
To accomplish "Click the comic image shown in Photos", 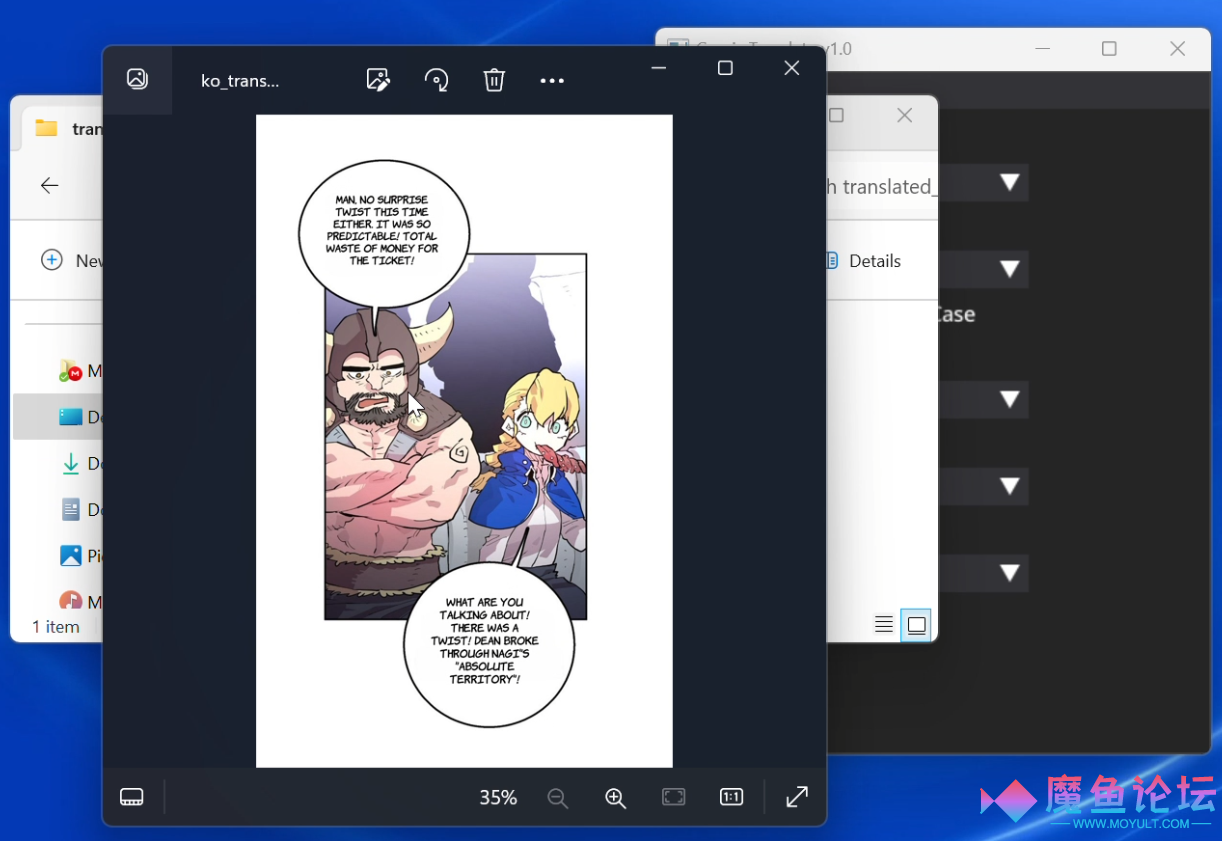I will 464,441.
